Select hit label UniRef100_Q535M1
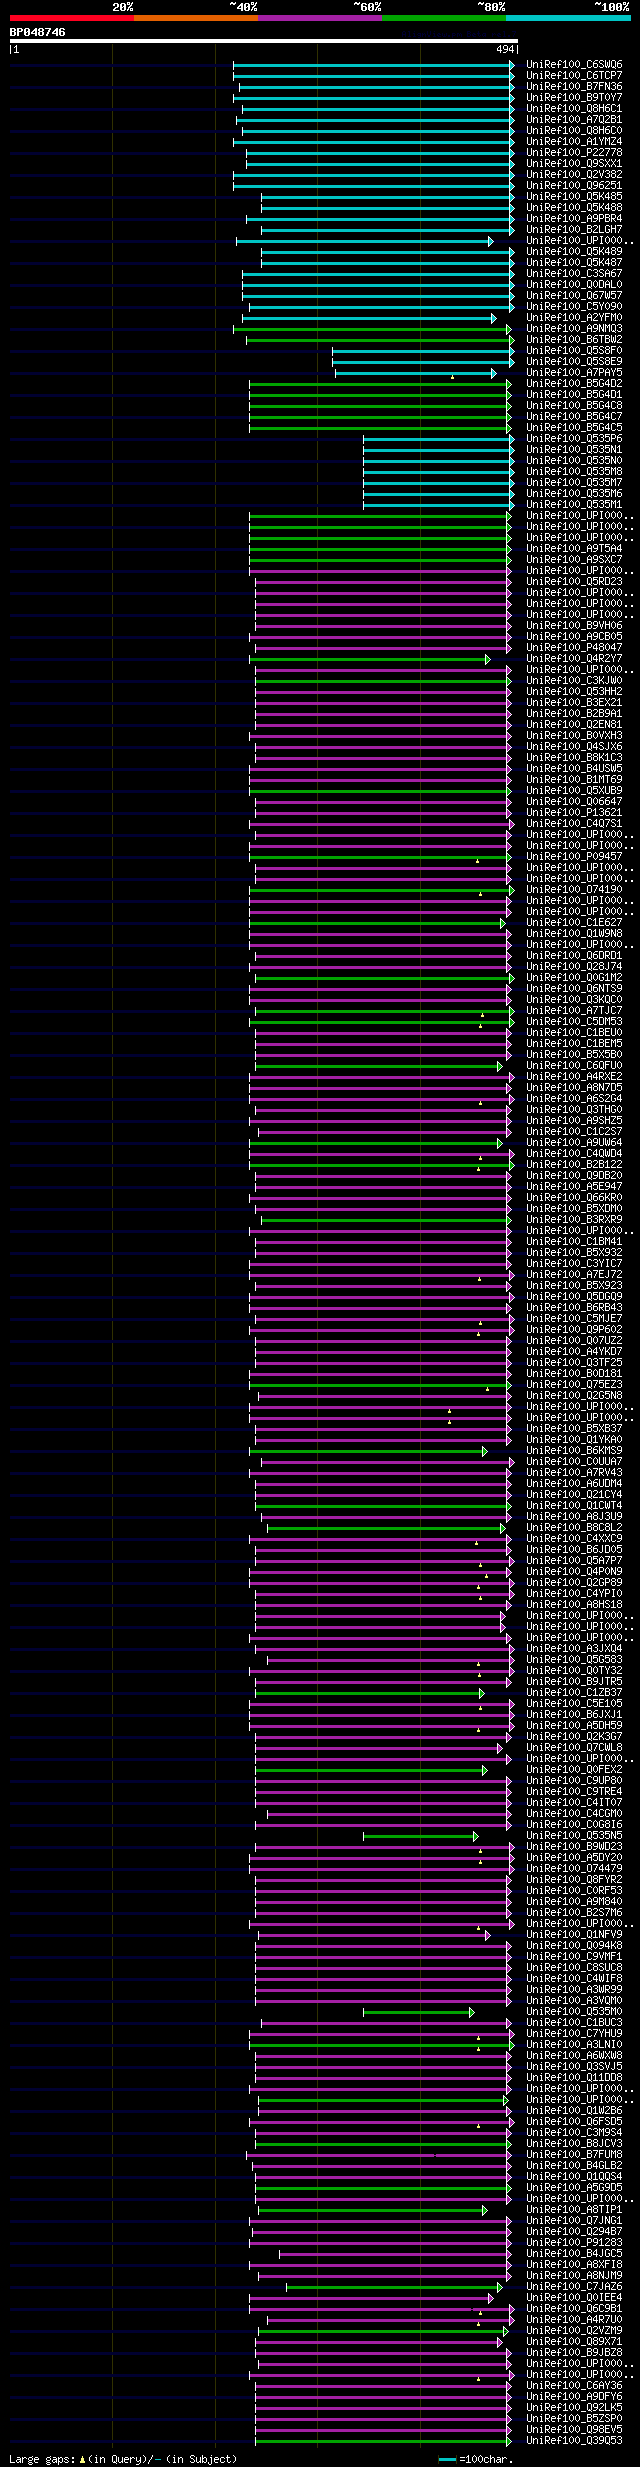Image resolution: width=640 pixels, height=2467 pixels. [x=574, y=505]
